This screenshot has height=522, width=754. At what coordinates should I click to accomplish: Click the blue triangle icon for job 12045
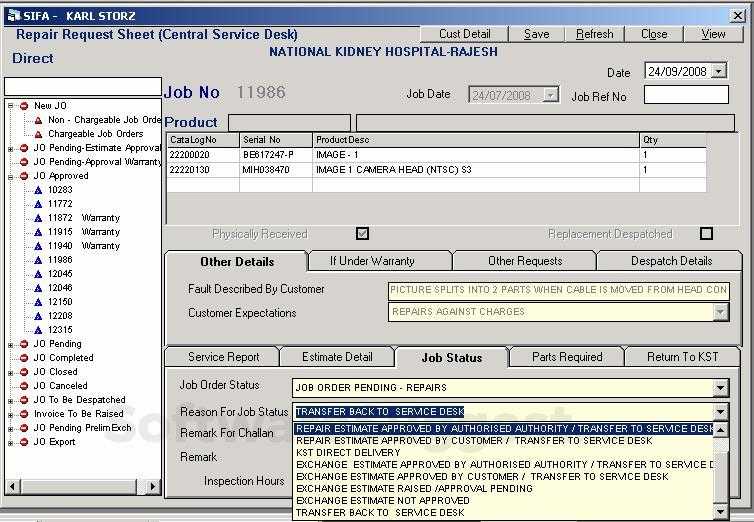[38, 274]
